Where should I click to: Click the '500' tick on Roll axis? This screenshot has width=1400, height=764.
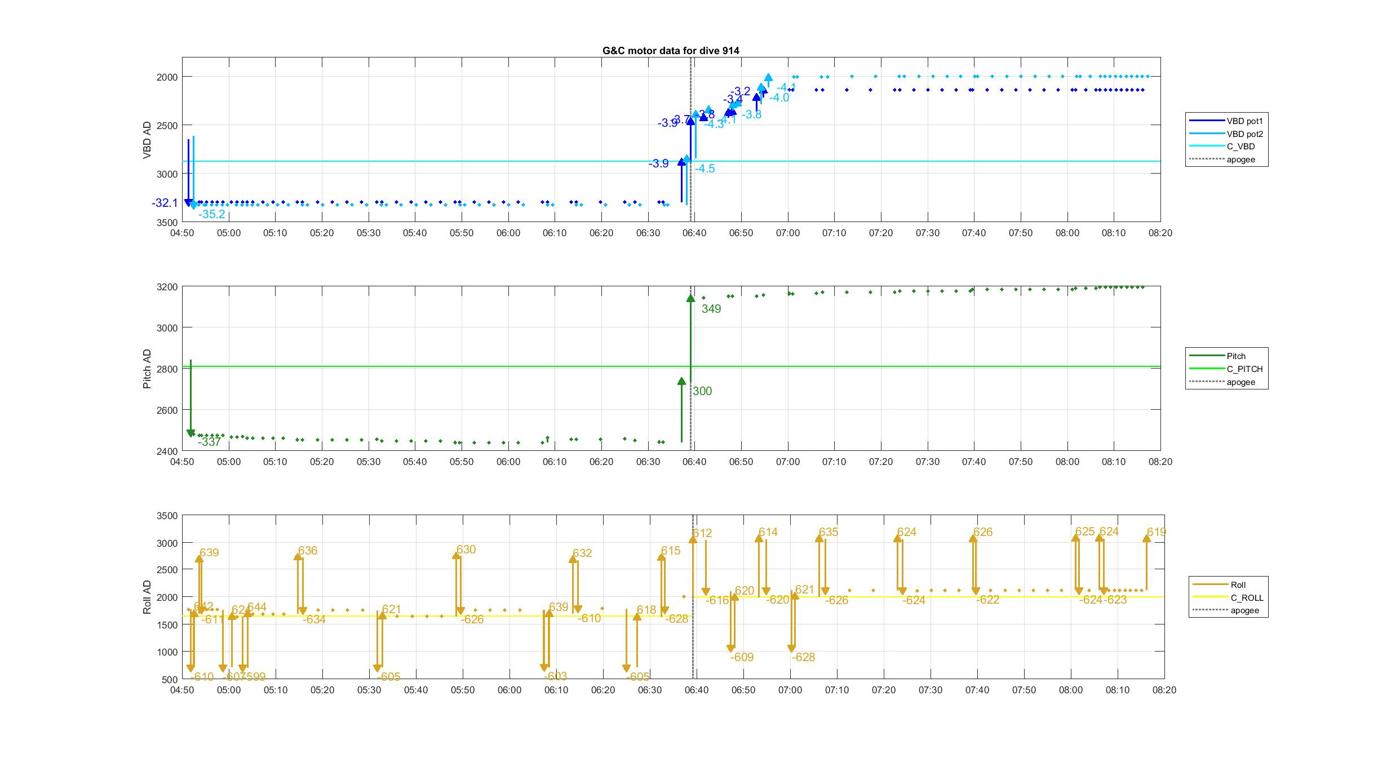[170, 680]
